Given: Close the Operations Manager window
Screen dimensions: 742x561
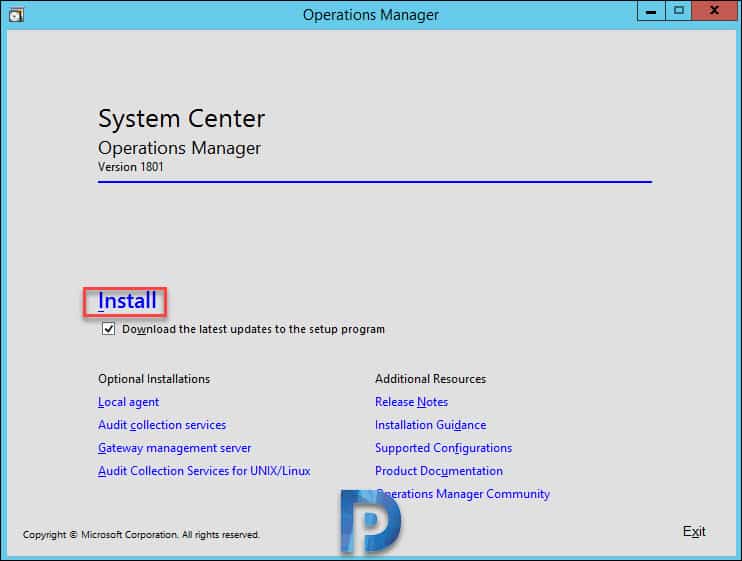Looking at the screenshot, I should [714, 11].
